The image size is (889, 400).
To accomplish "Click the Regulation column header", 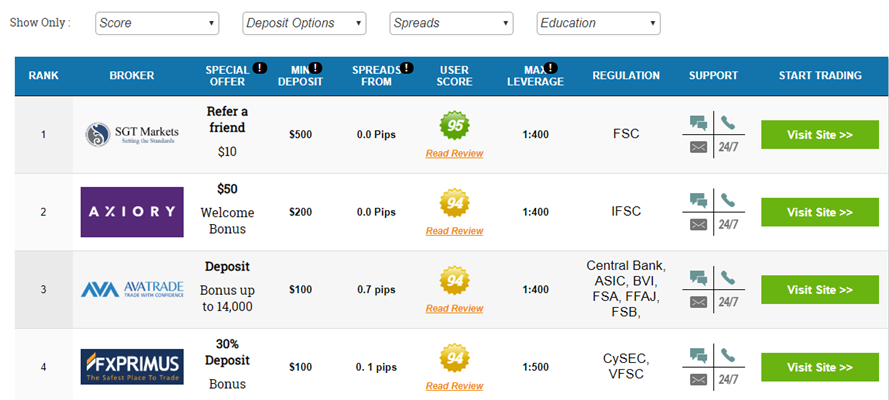I will [x=626, y=75].
